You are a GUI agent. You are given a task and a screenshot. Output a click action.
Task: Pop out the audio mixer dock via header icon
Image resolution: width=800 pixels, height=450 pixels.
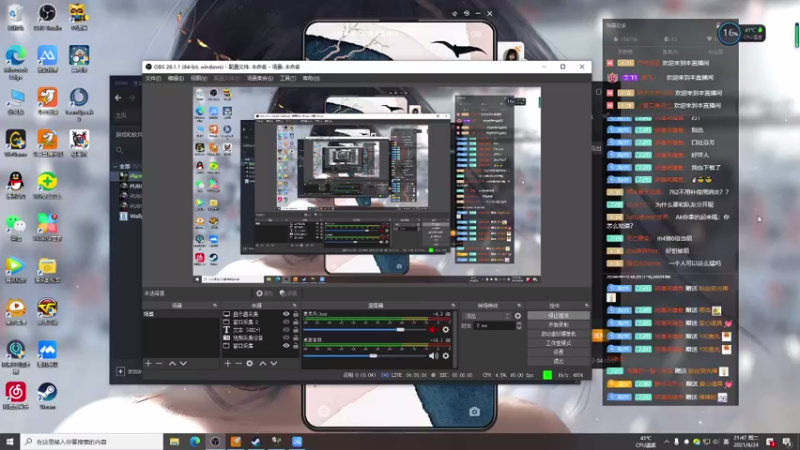(x=453, y=306)
